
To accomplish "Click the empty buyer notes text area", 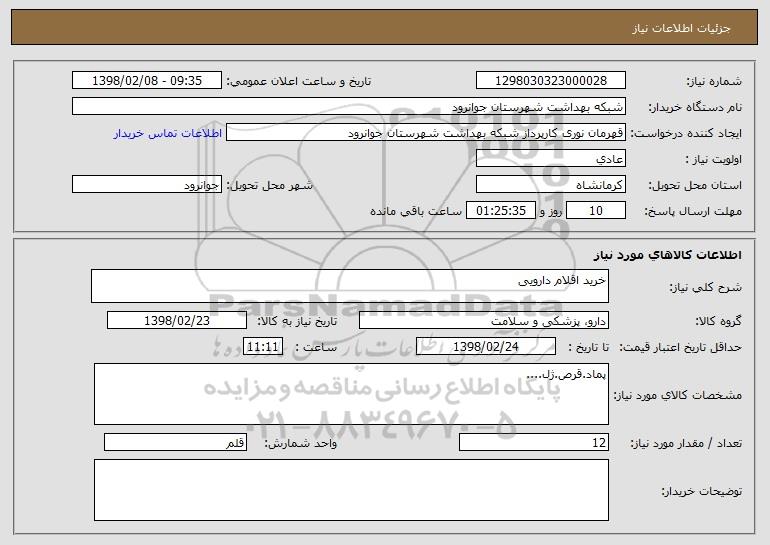I will [351, 490].
